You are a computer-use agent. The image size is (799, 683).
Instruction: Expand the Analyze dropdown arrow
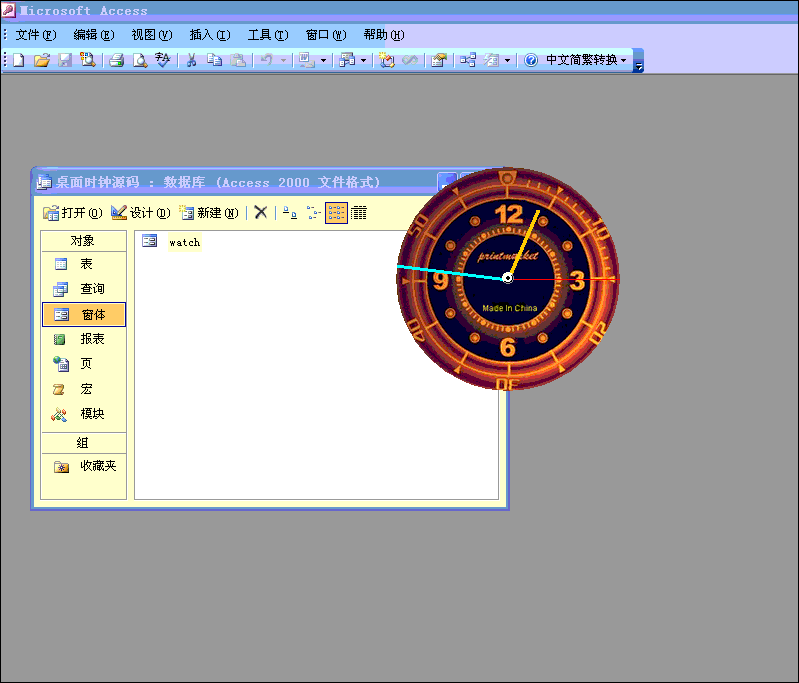coord(363,60)
